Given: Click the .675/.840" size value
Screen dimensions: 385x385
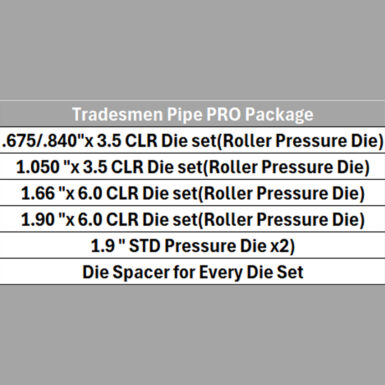Looking at the screenshot, I should tap(42, 141).
